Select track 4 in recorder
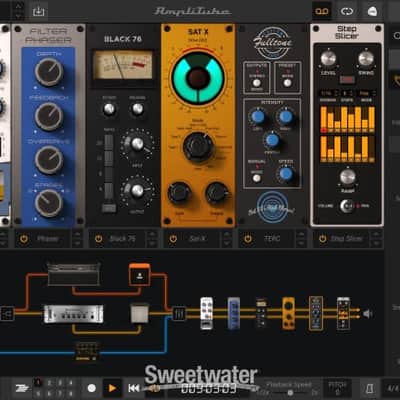Viewport: 400px width, 400px height. coord(71,383)
